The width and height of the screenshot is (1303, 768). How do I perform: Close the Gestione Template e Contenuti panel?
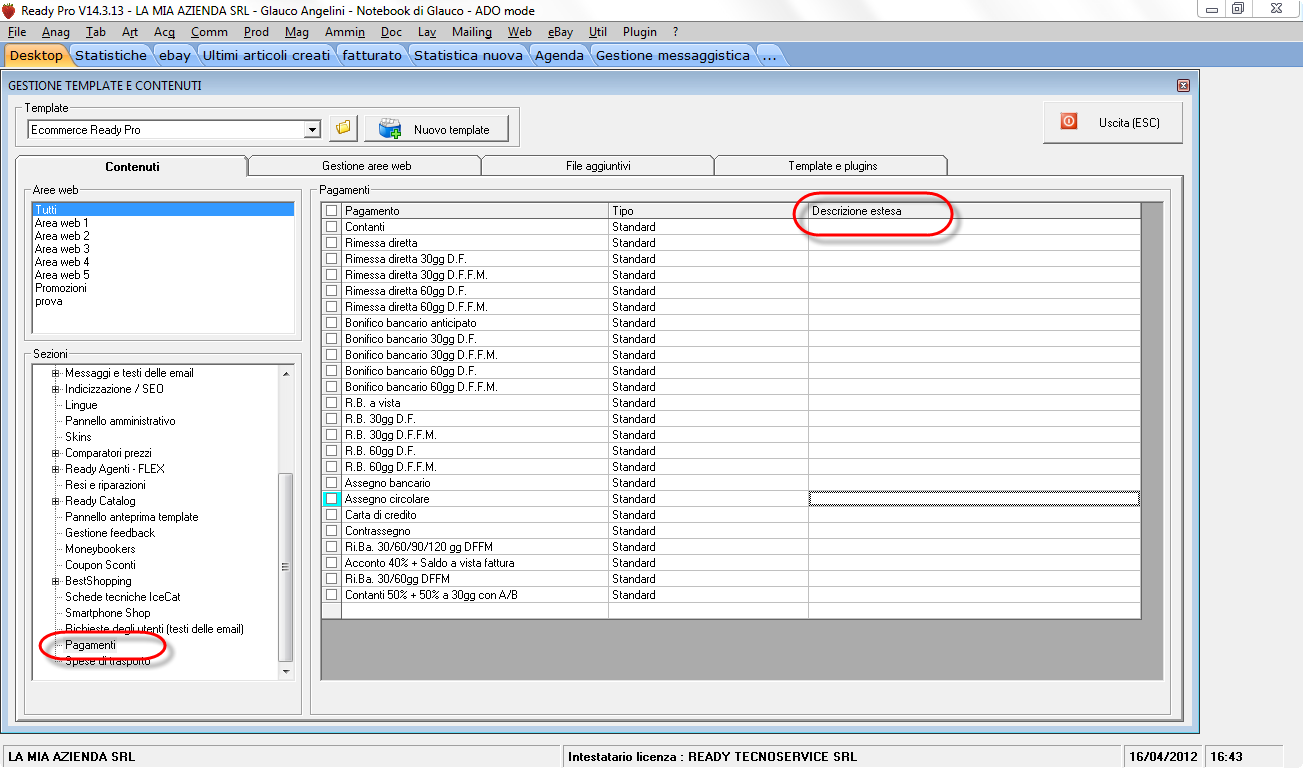coord(1183,86)
